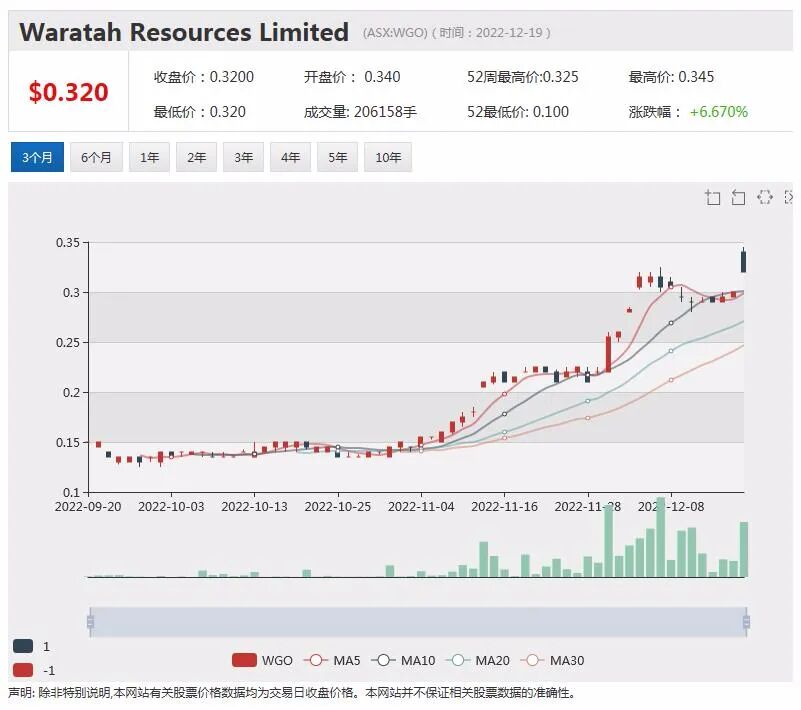Toggle the WGO candlestick series legend

tap(262, 660)
